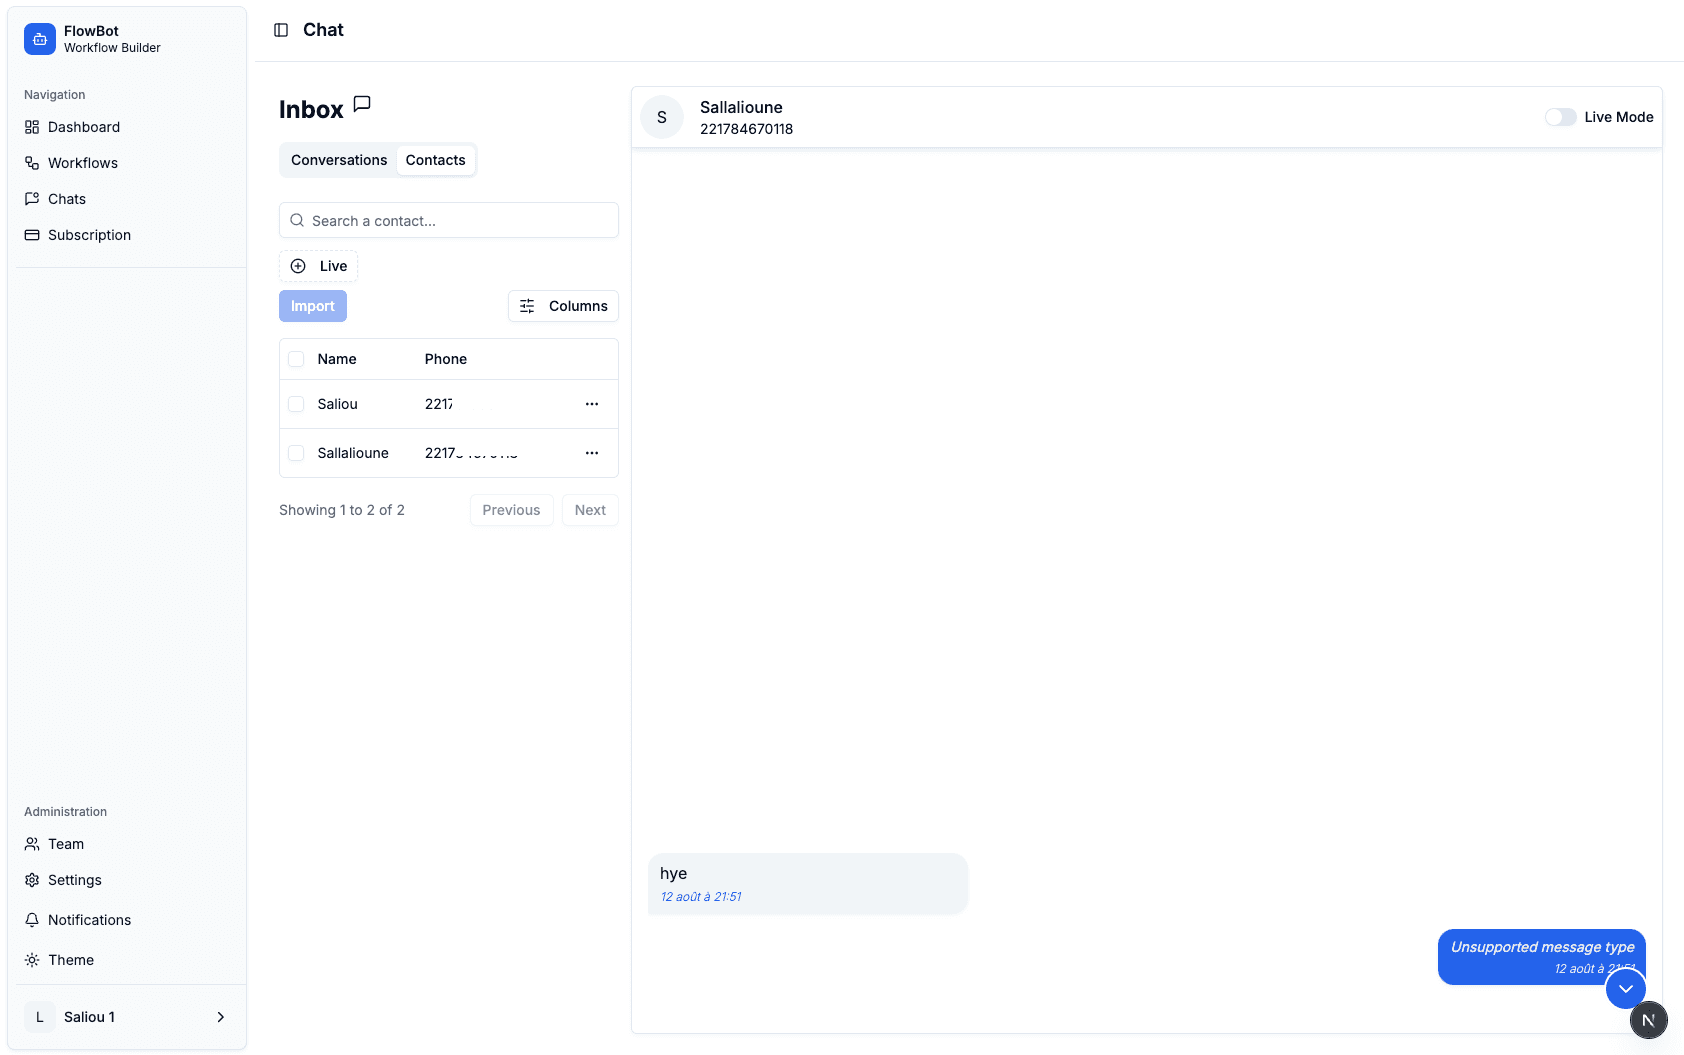The width and height of the screenshot is (1684, 1055).
Task: Check the box for Saliou contact
Action: click(x=296, y=404)
